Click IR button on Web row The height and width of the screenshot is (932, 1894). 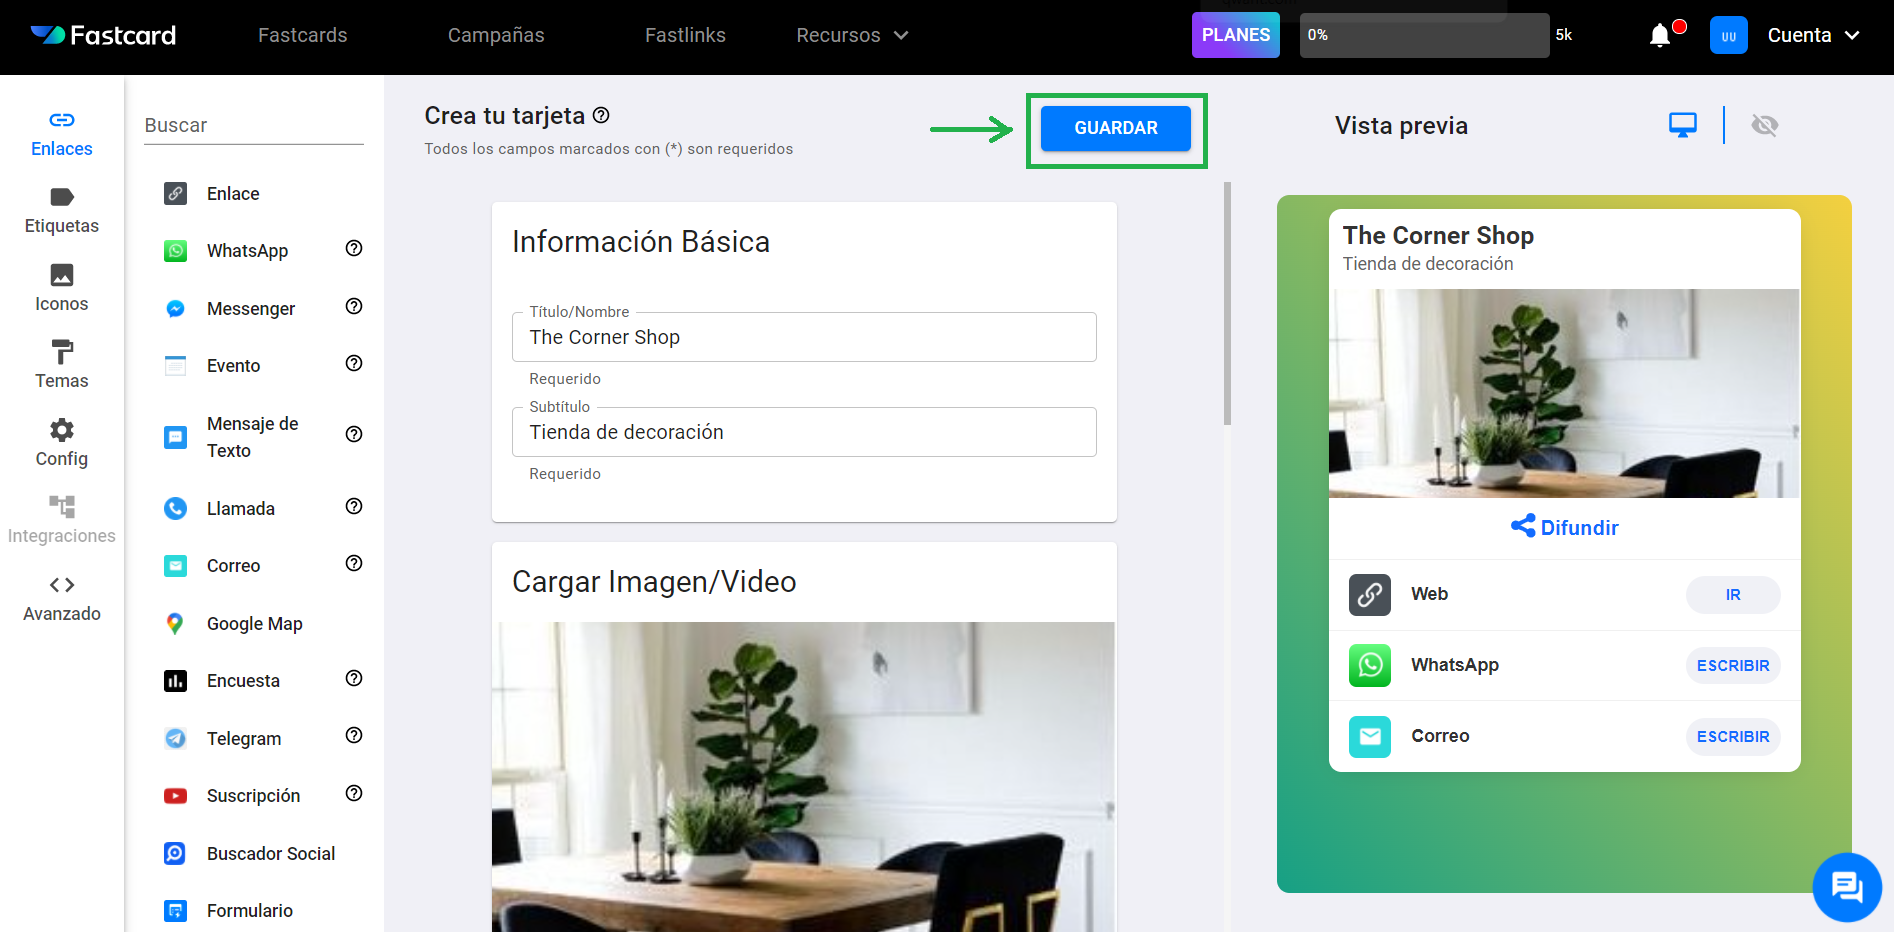[1733, 595]
